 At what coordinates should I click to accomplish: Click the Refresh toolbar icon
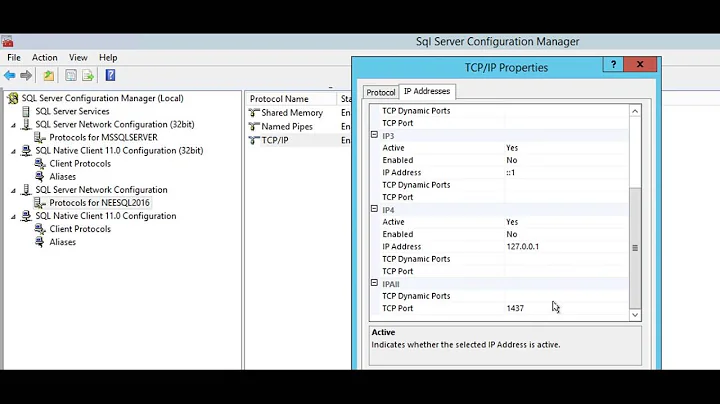(71, 75)
